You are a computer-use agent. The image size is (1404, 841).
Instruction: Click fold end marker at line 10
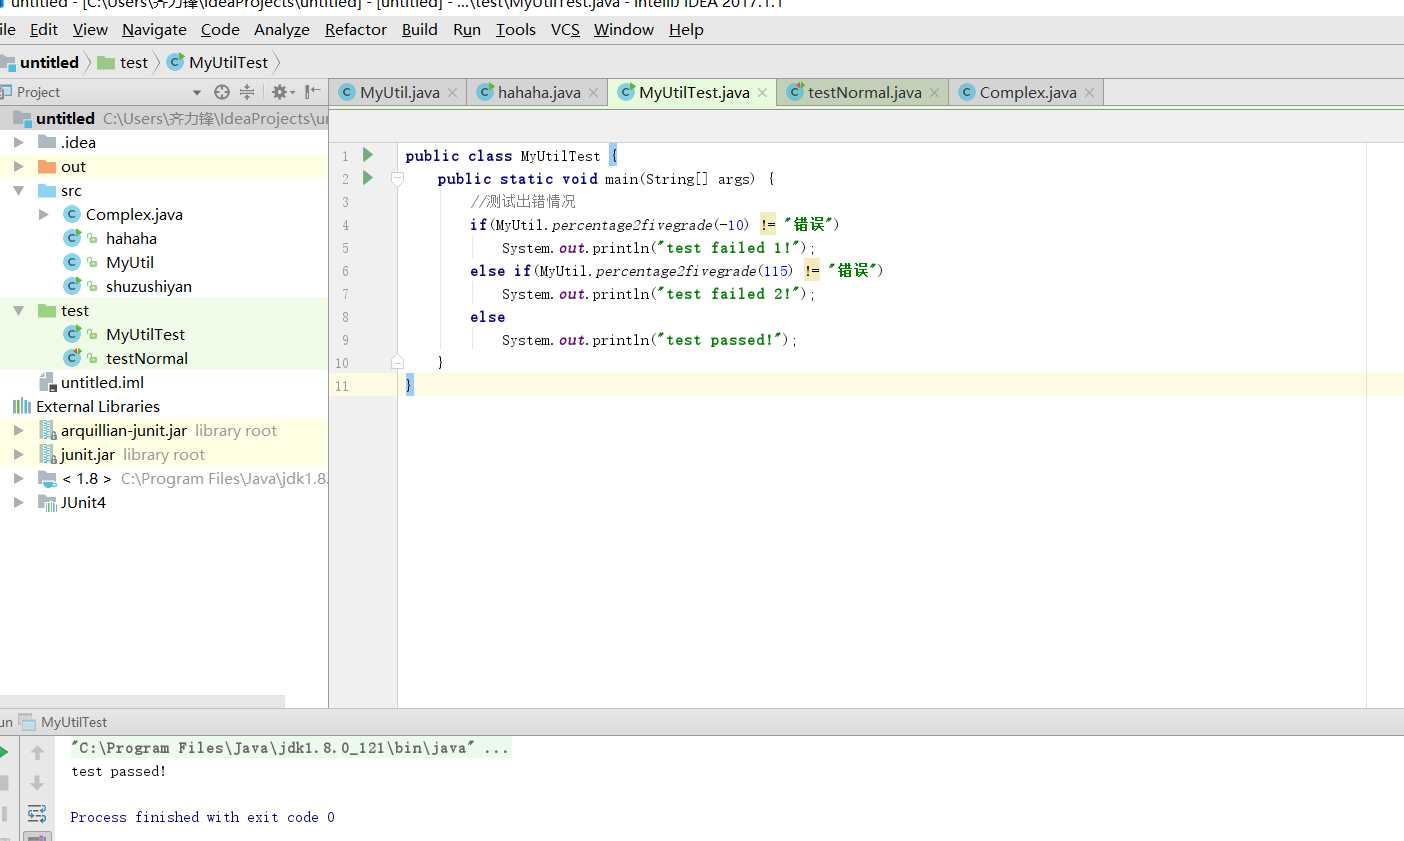(x=397, y=362)
